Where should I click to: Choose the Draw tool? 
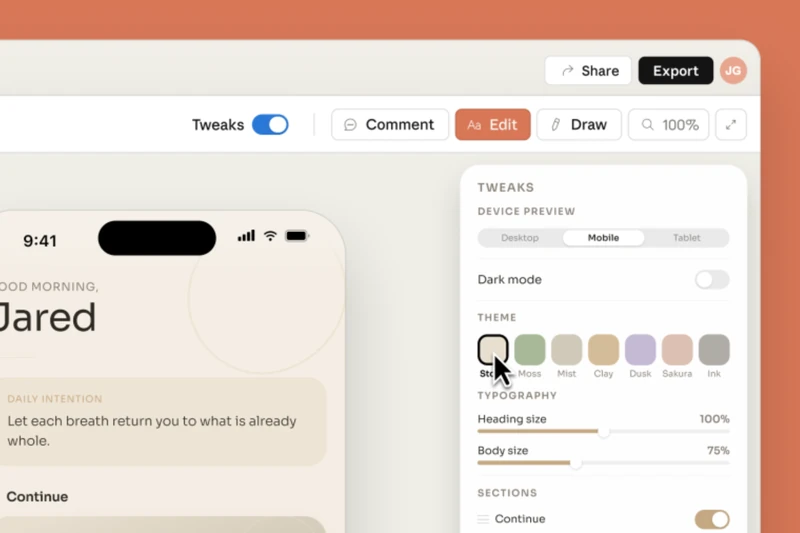(578, 125)
